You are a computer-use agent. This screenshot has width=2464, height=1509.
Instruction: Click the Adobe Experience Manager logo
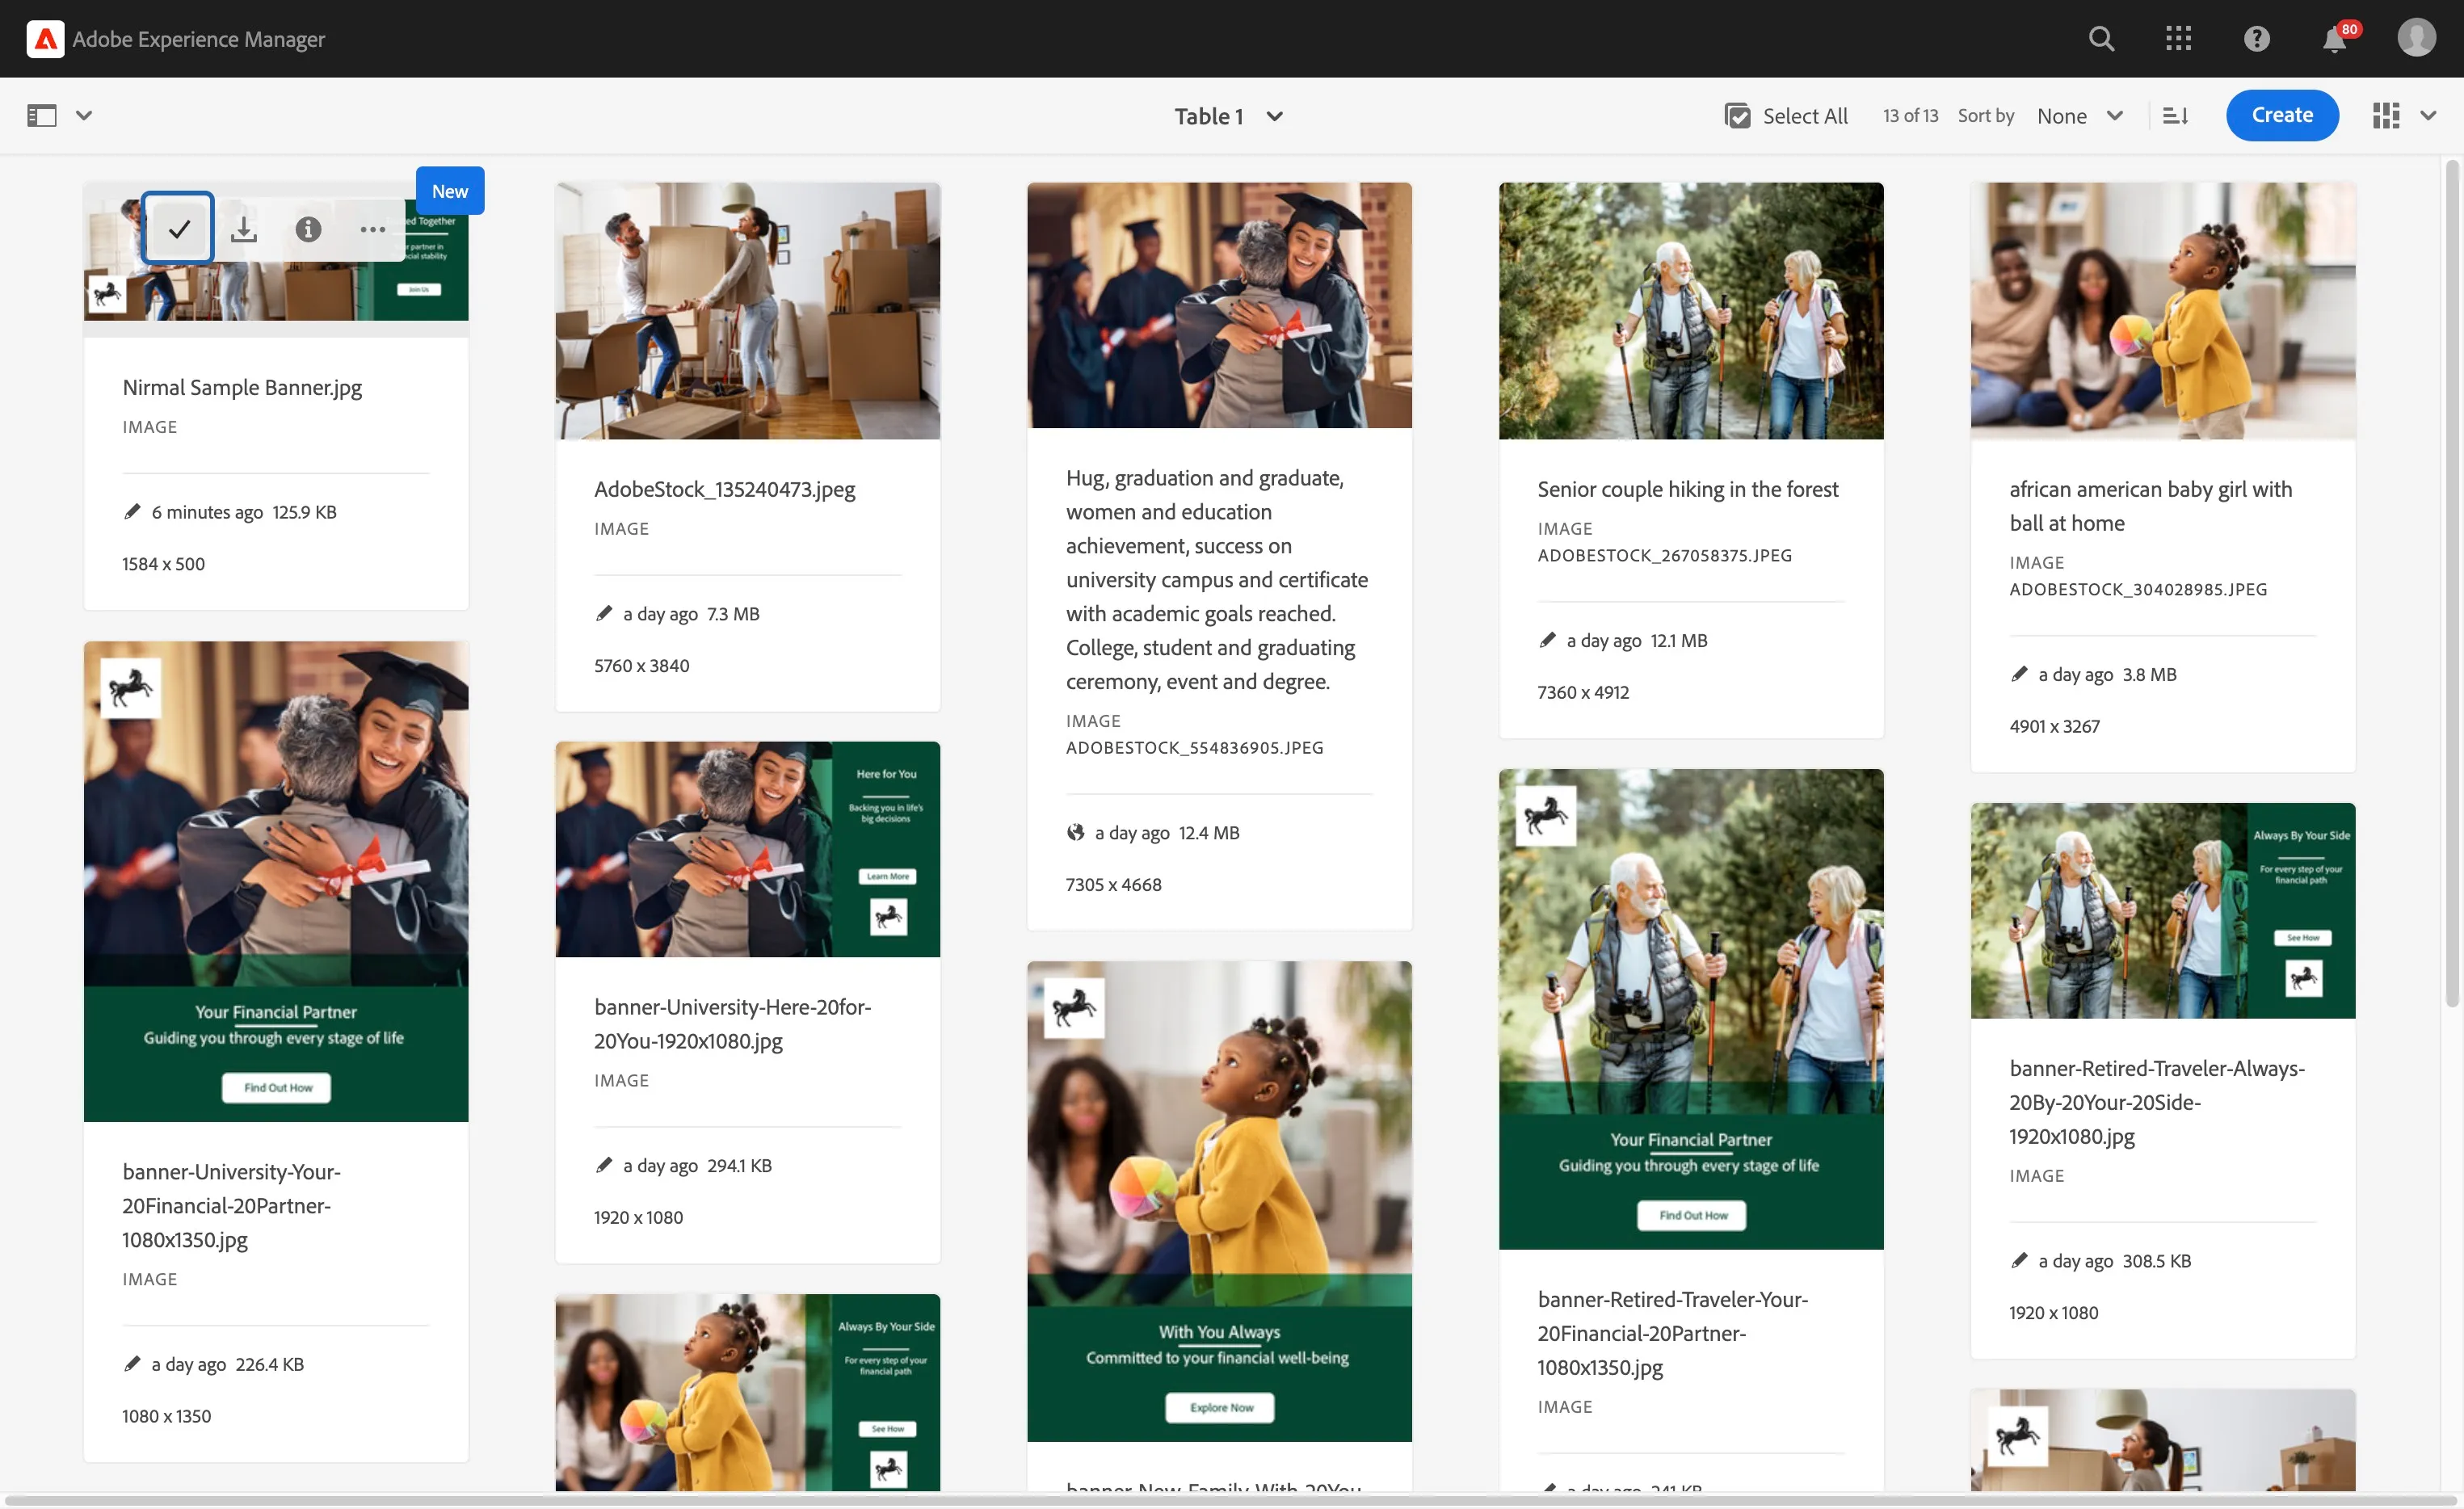point(45,39)
